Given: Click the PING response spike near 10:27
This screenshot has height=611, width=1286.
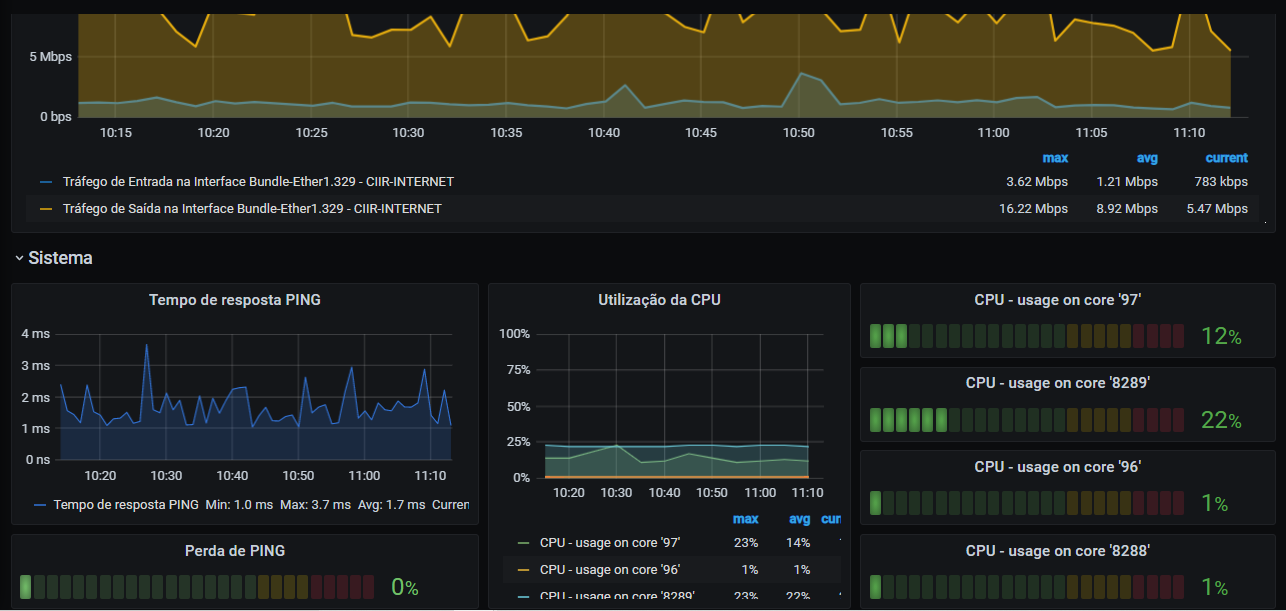Looking at the screenshot, I should [x=146, y=345].
